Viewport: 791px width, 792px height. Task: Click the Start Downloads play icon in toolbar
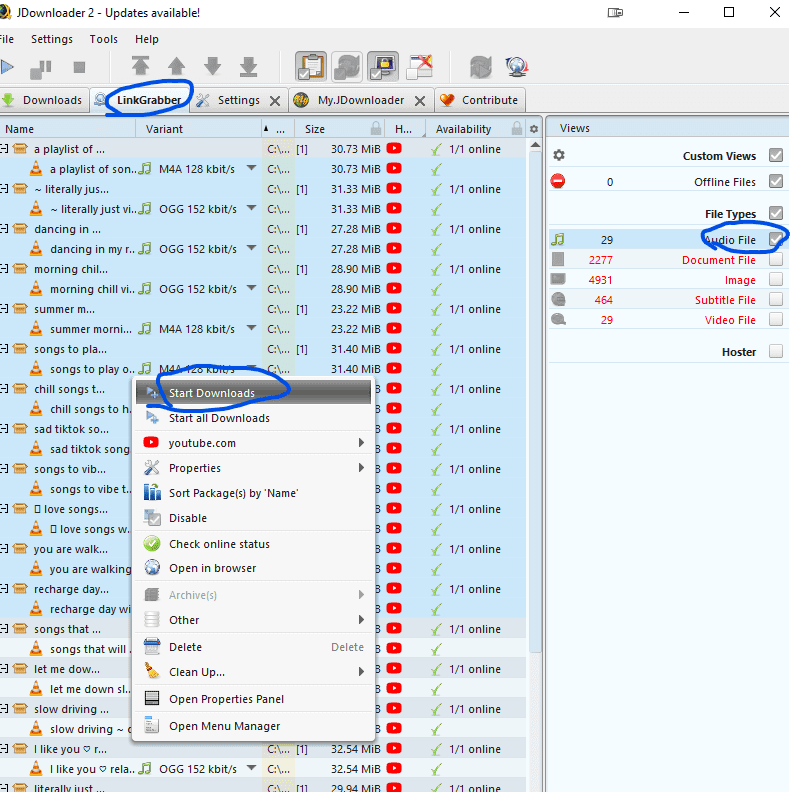pos(7,67)
